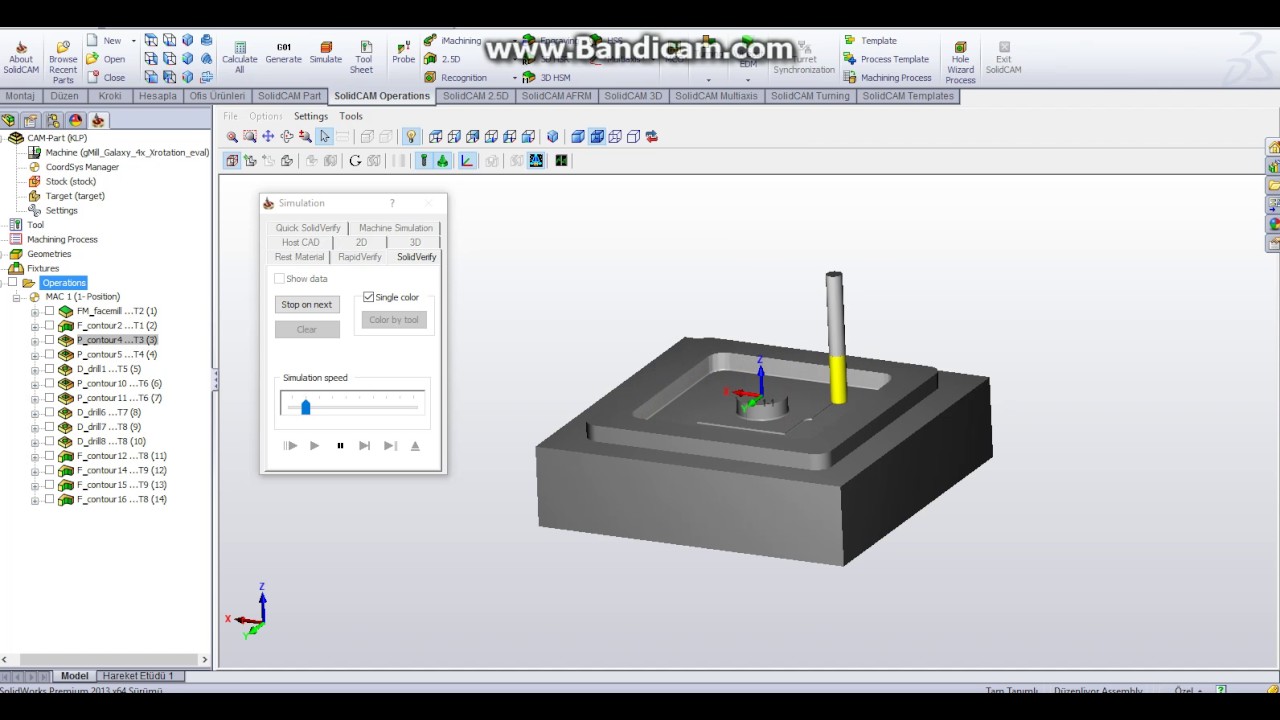The height and width of the screenshot is (720, 1280).
Task: Check the D_drill8 operation checkbox
Action: tap(49, 441)
